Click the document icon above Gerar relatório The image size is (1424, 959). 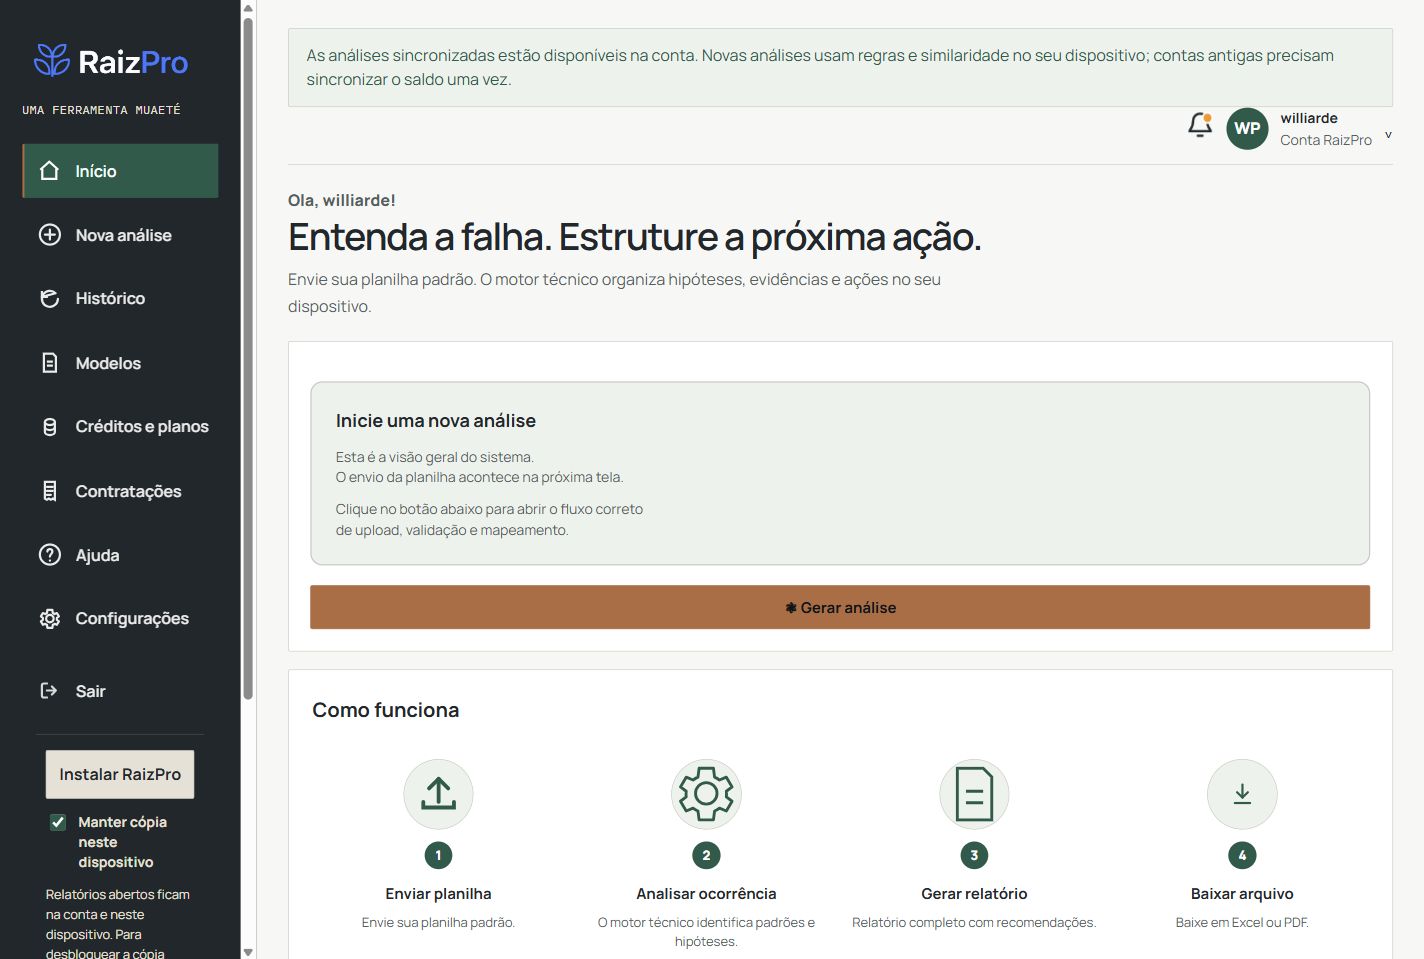coord(974,794)
